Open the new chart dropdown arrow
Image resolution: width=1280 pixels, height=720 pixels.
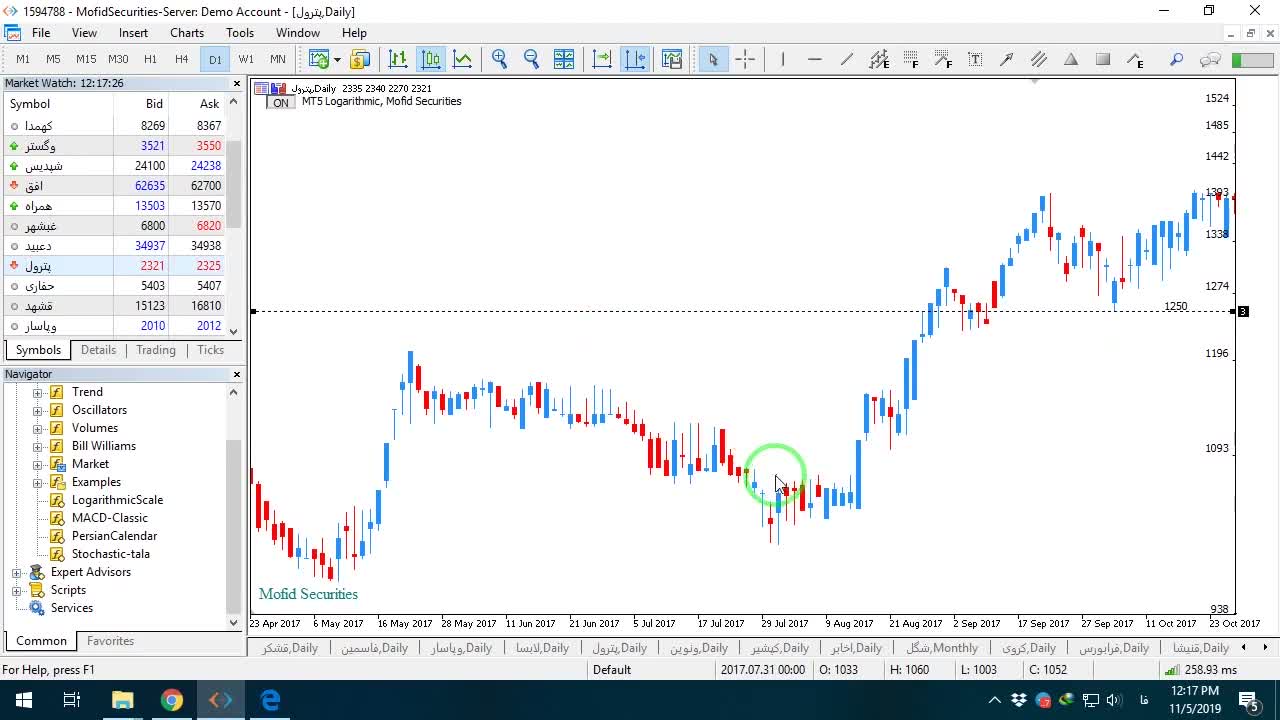(337, 59)
